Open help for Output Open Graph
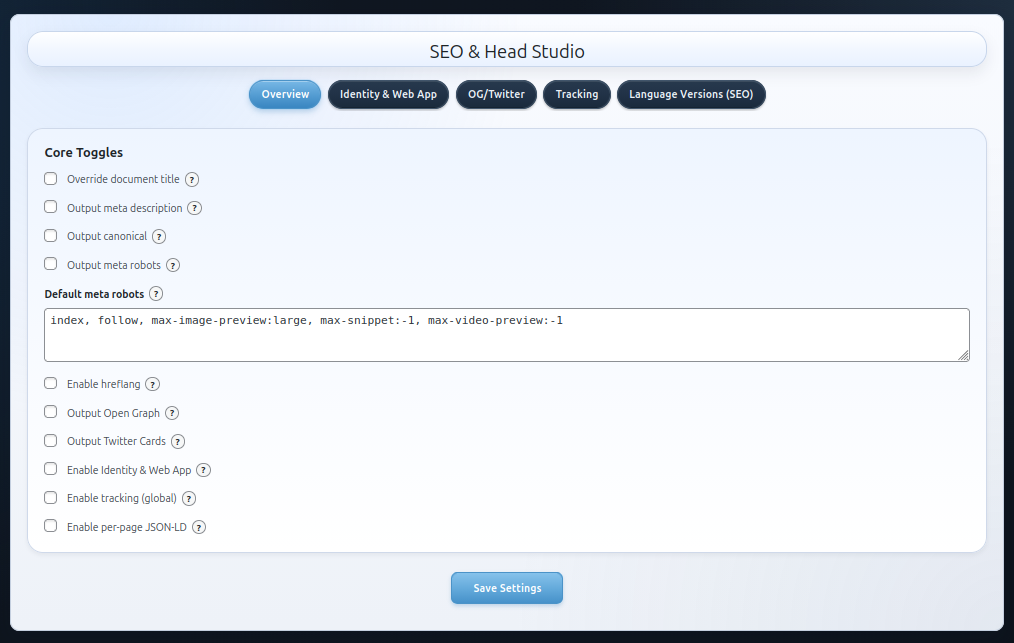The height and width of the screenshot is (643, 1014). pos(171,413)
